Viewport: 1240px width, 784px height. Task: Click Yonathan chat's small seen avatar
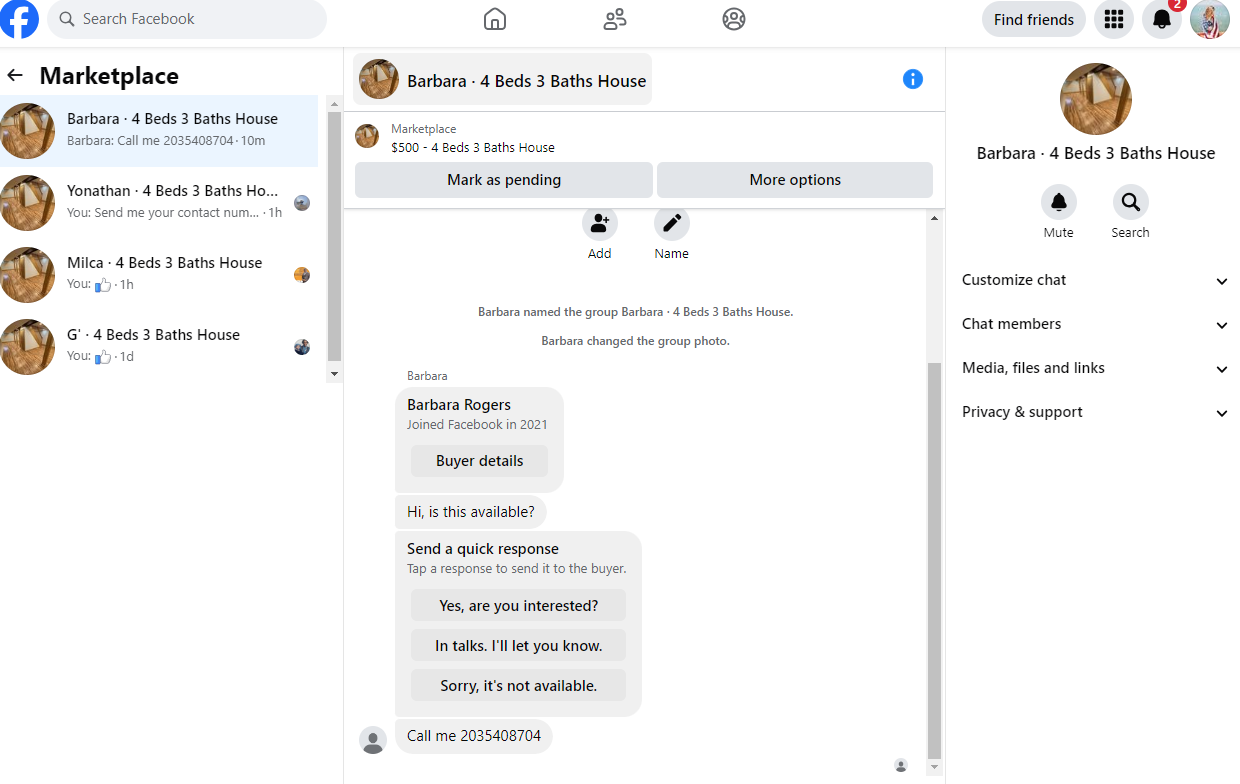pos(302,203)
